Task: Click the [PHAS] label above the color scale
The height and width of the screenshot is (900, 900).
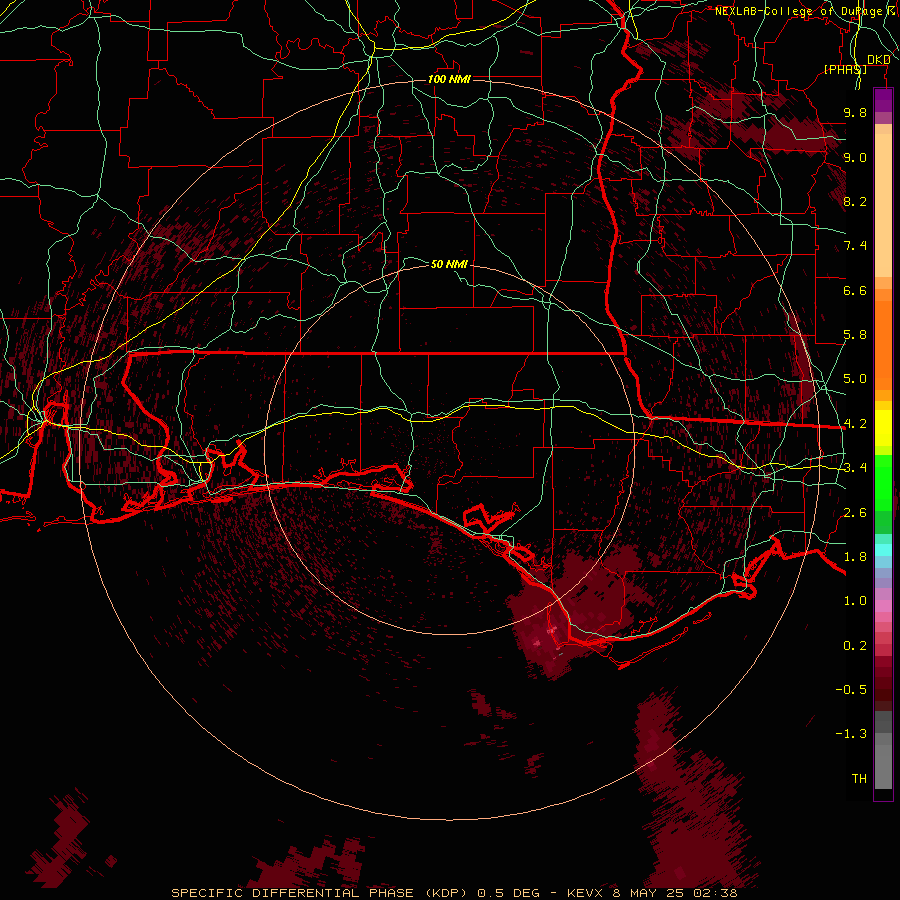Action: point(845,69)
